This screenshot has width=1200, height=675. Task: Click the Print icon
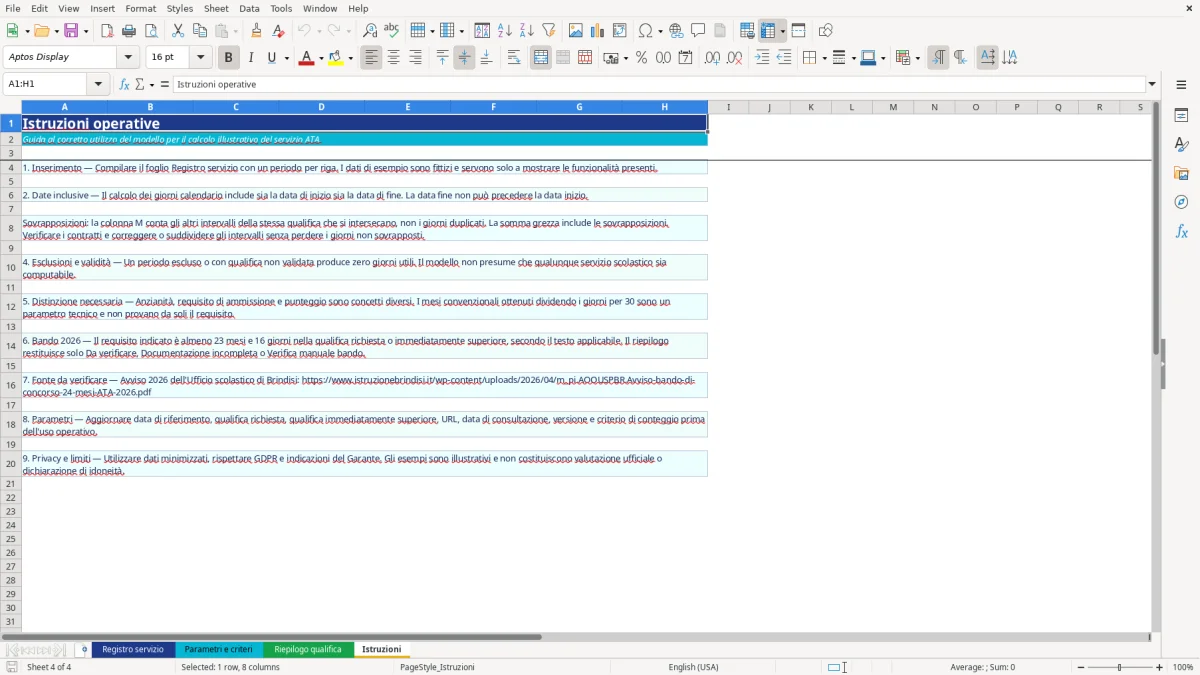pyautogui.click(x=129, y=31)
